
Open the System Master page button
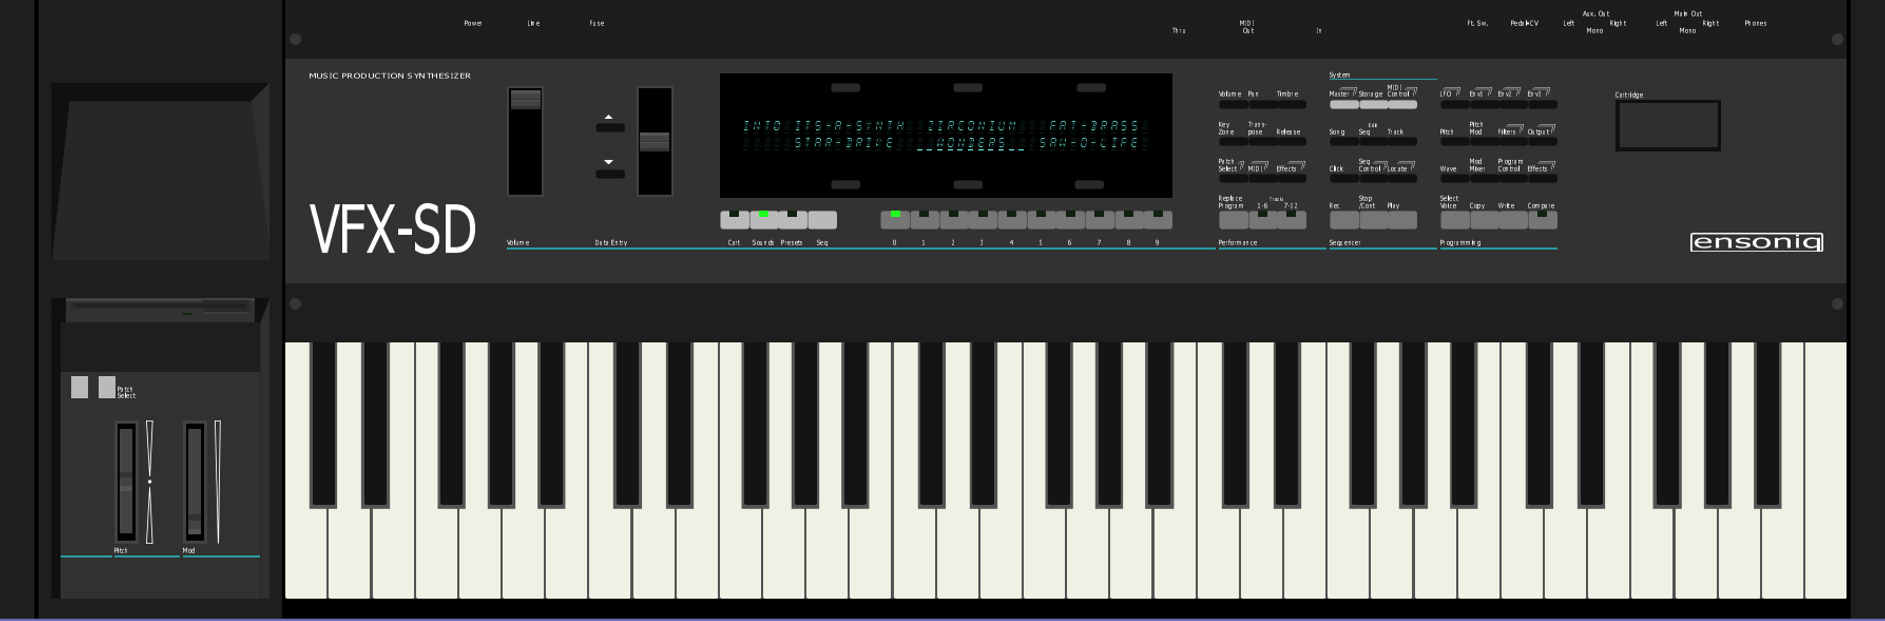click(x=1344, y=104)
